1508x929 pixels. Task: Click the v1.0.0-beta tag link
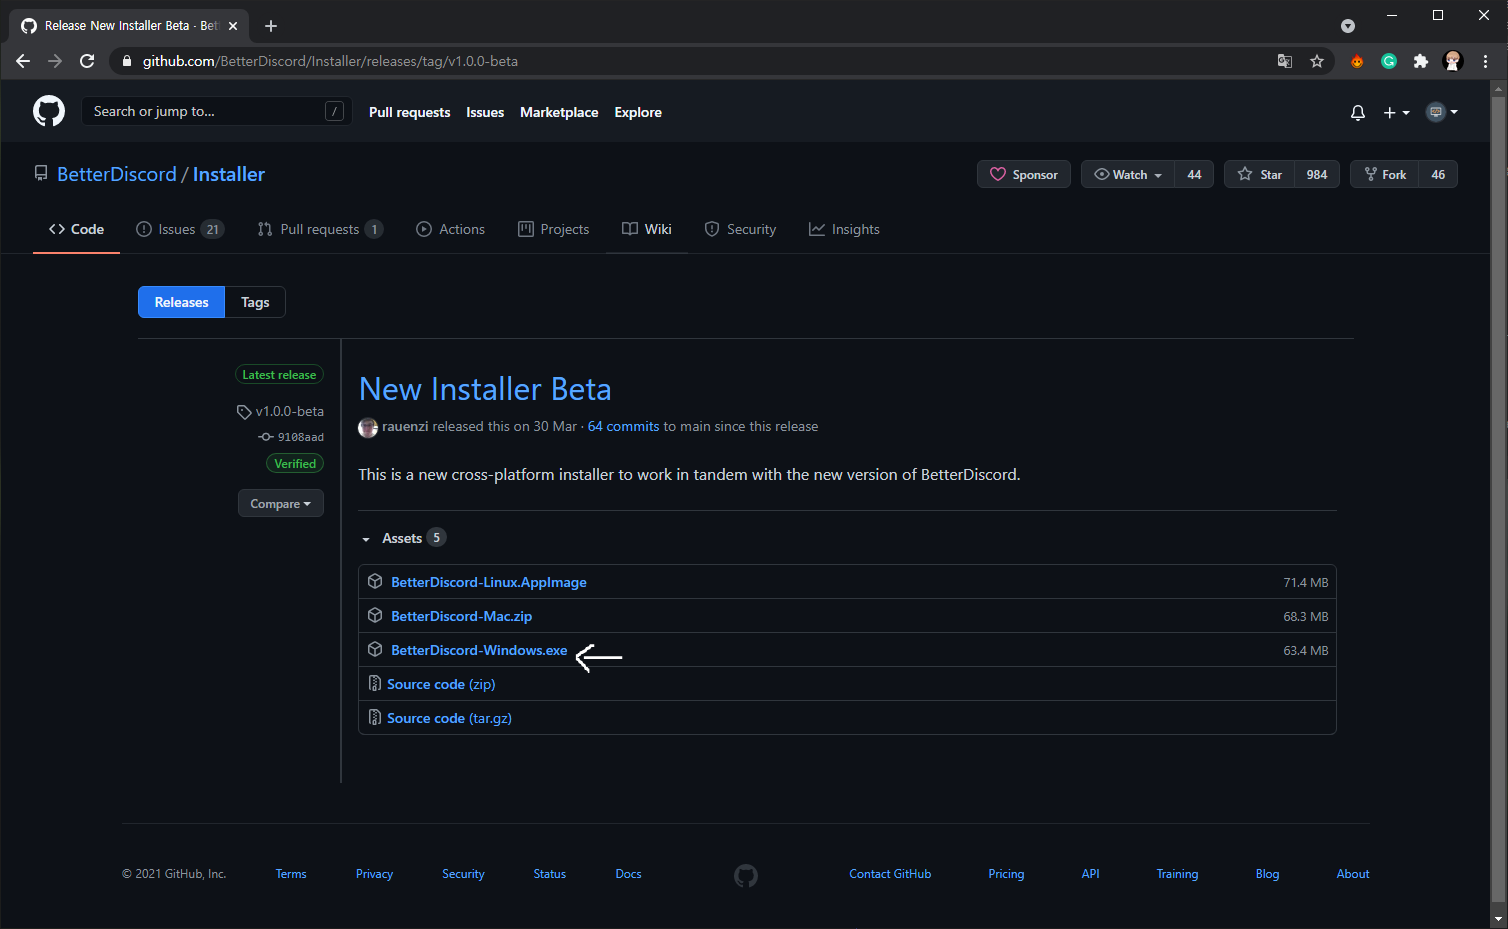pos(280,411)
